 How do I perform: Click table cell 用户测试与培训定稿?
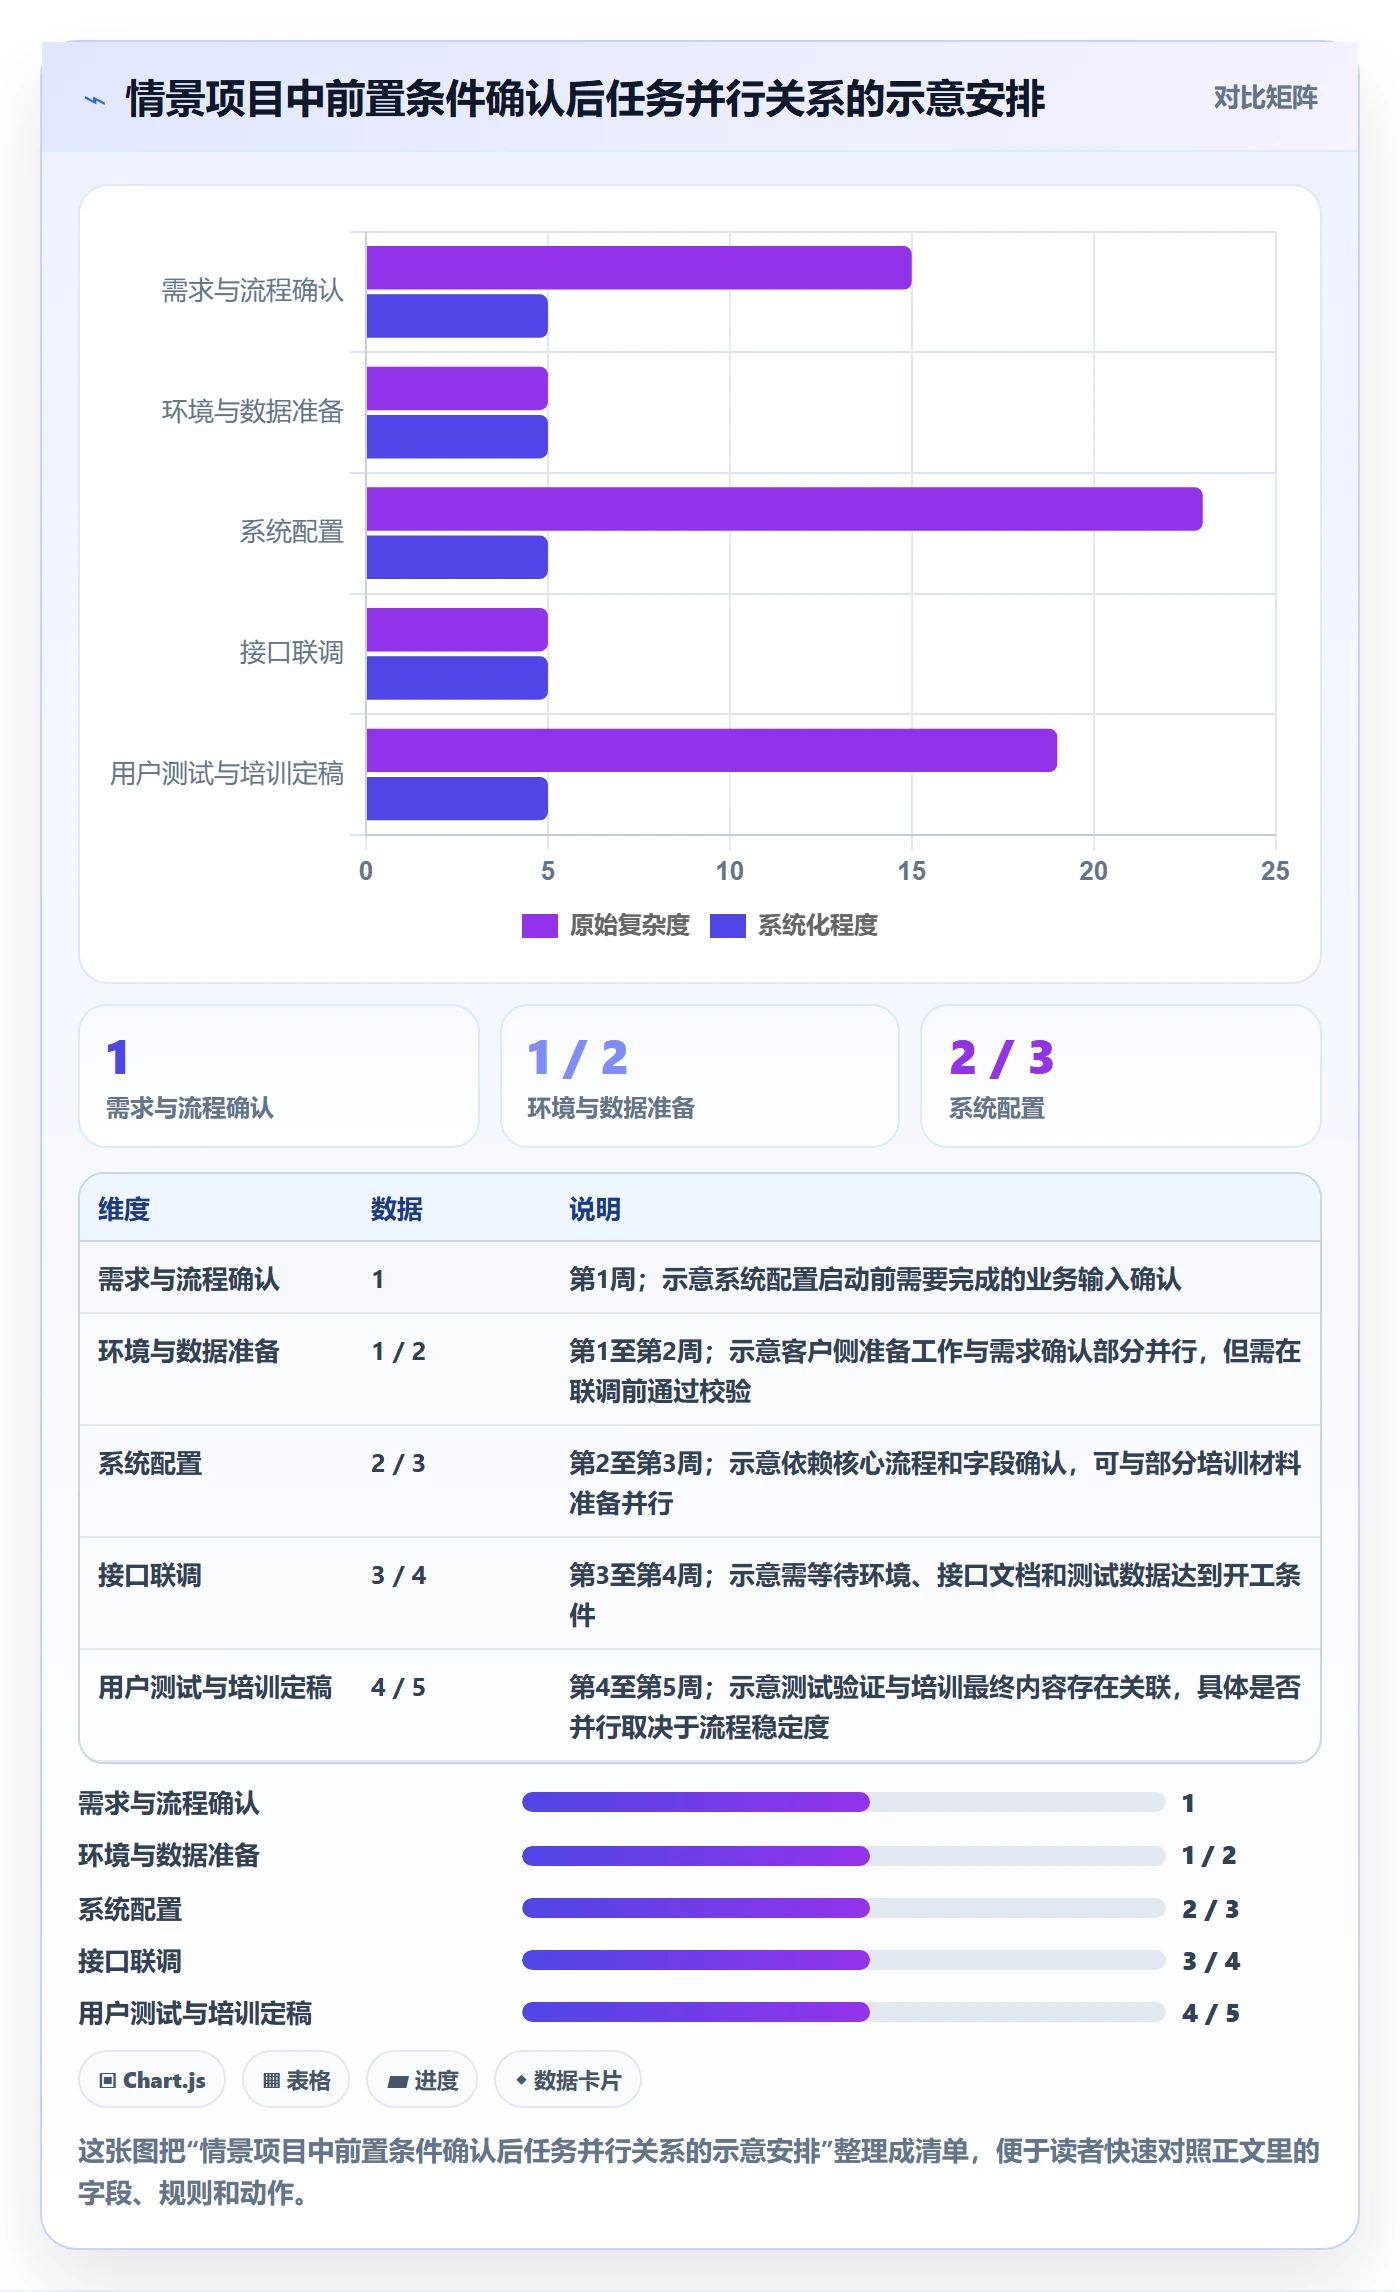click(x=215, y=1687)
